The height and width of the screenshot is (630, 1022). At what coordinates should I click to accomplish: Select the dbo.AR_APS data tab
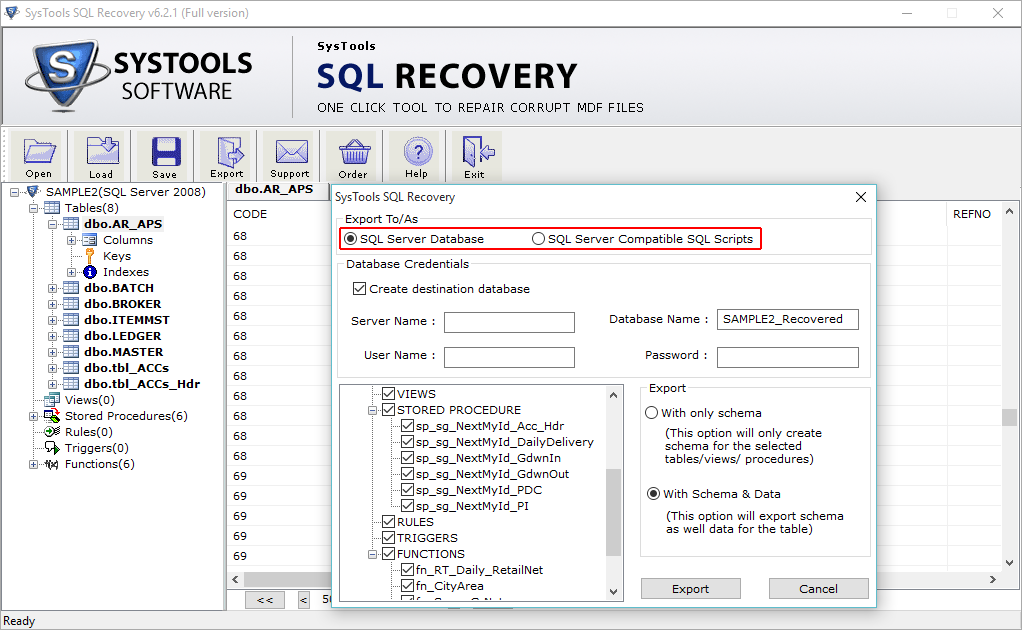coord(274,190)
